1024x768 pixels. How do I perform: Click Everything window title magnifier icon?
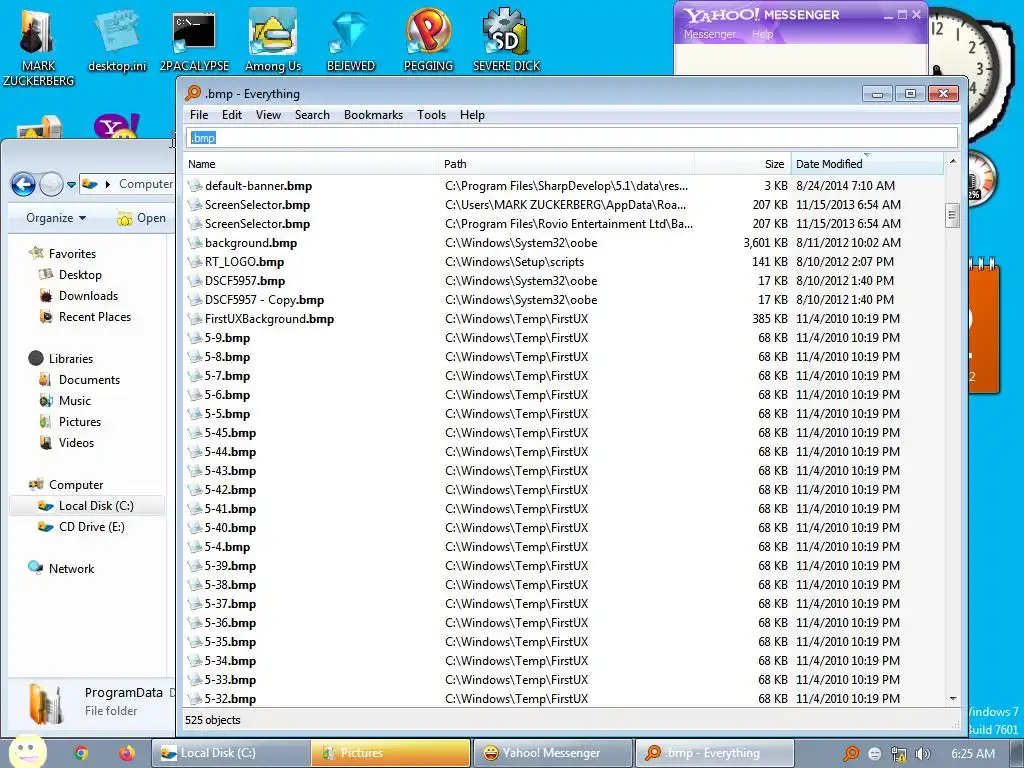[x=193, y=93]
